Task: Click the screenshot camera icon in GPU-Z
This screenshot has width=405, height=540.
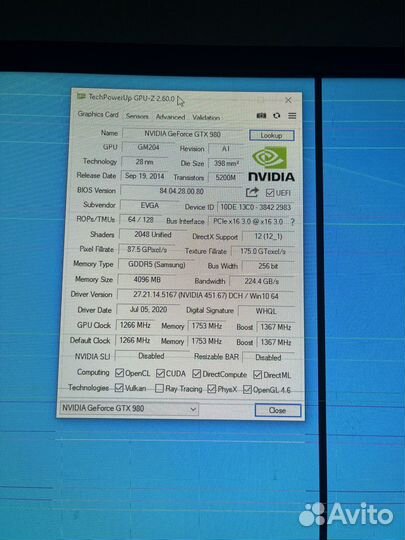Action: pyautogui.click(x=261, y=116)
